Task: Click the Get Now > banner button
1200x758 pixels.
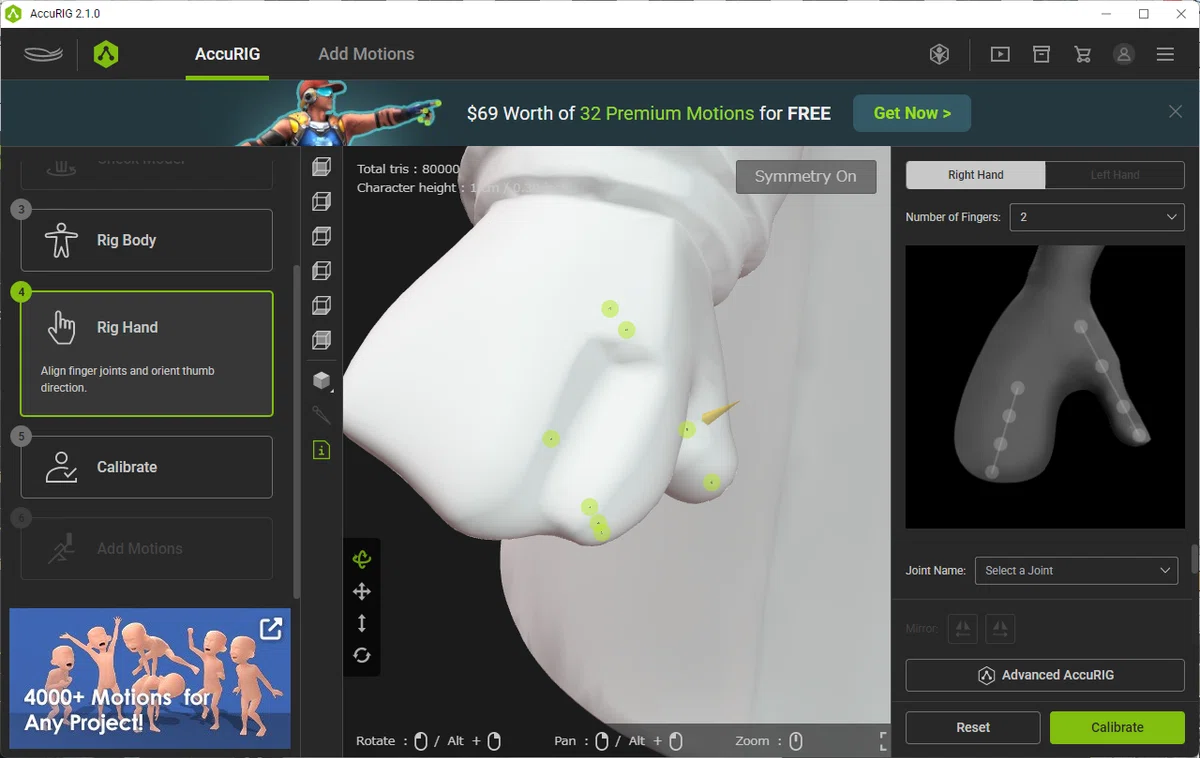Action: tap(912, 113)
